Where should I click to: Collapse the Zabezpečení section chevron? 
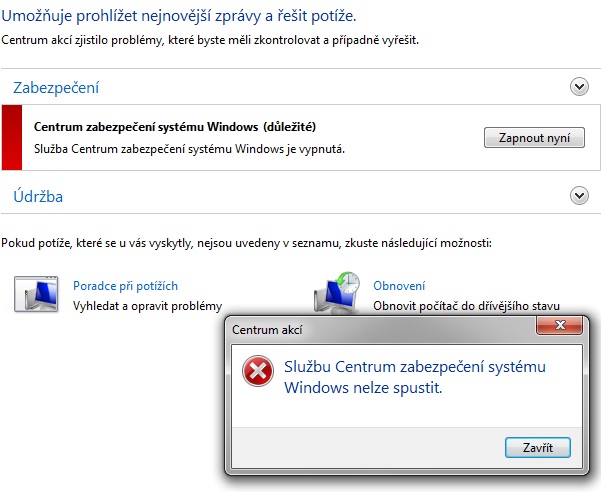[x=578, y=87]
